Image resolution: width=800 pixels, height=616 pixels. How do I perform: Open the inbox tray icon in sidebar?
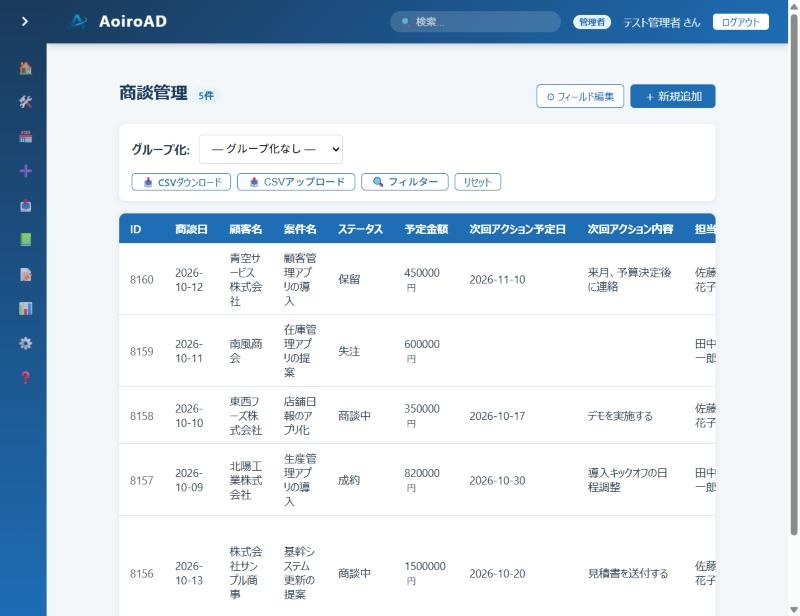(x=26, y=206)
